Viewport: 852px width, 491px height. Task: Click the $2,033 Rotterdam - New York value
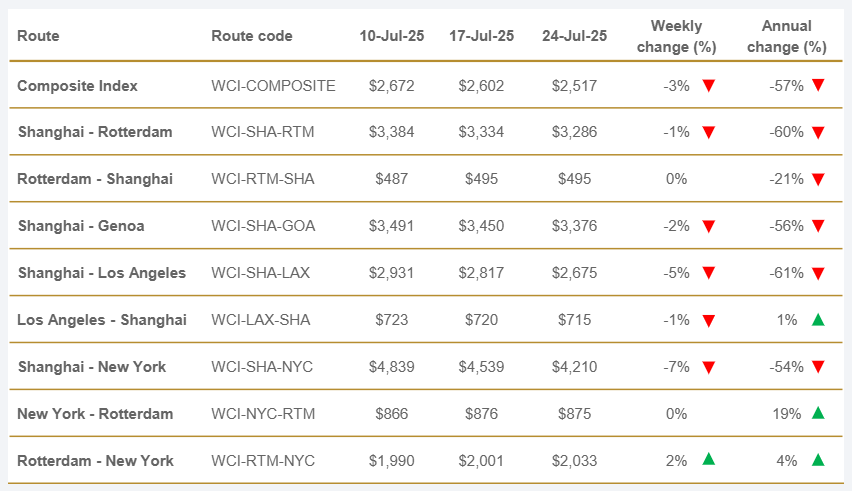click(574, 461)
